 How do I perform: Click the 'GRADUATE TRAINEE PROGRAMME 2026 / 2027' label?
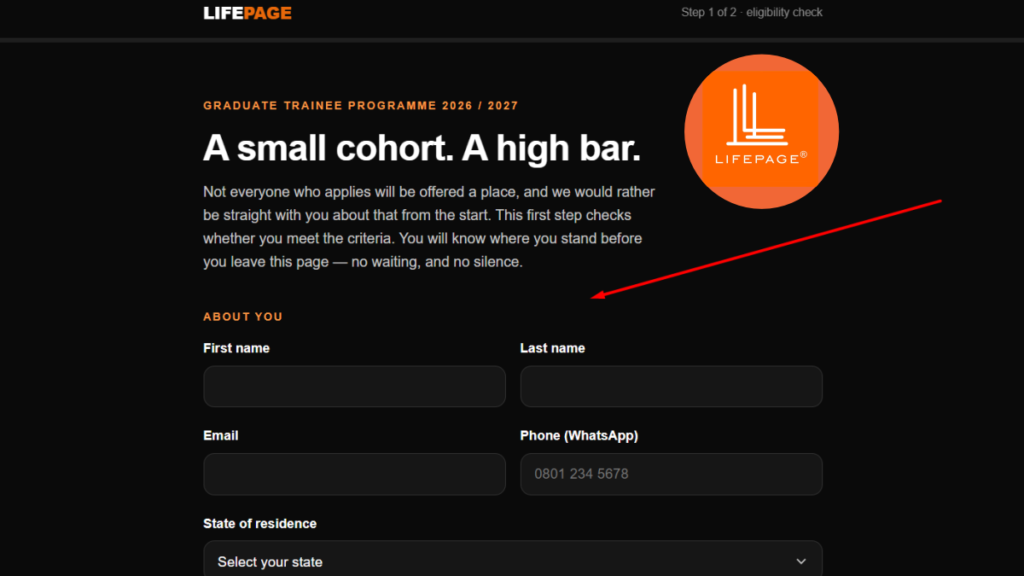click(x=360, y=106)
